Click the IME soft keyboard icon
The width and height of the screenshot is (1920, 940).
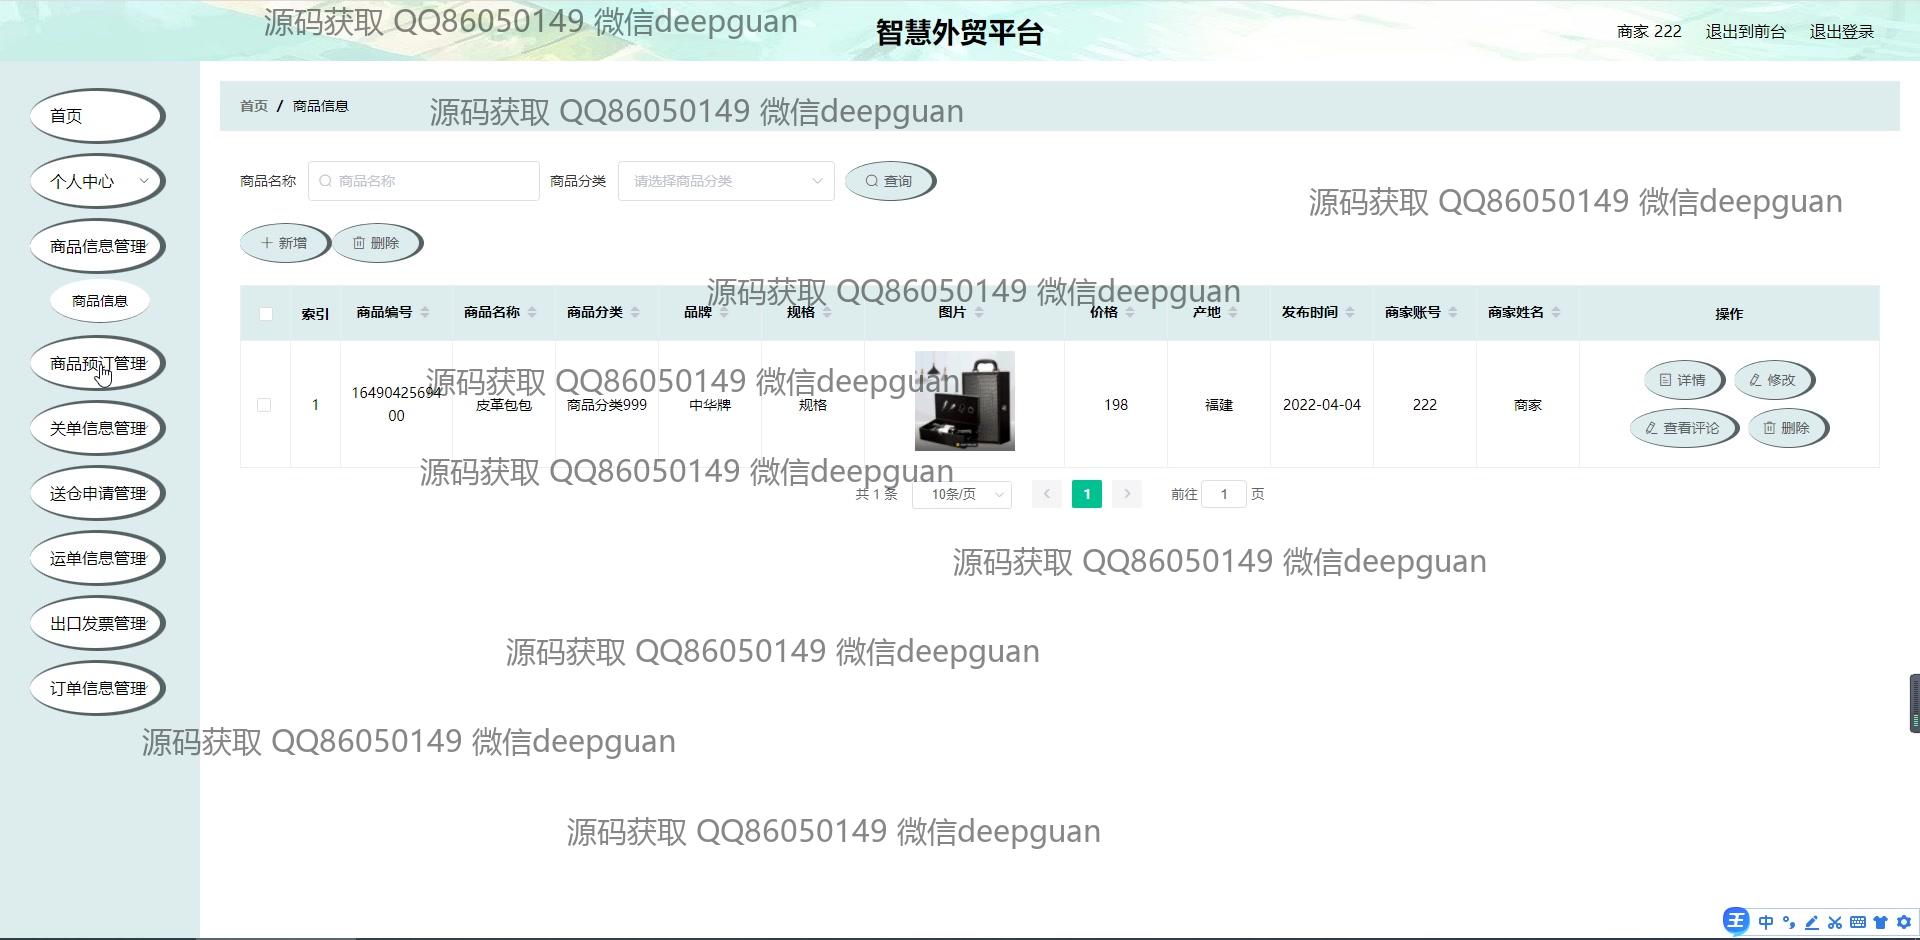(x=1858, y=922)
